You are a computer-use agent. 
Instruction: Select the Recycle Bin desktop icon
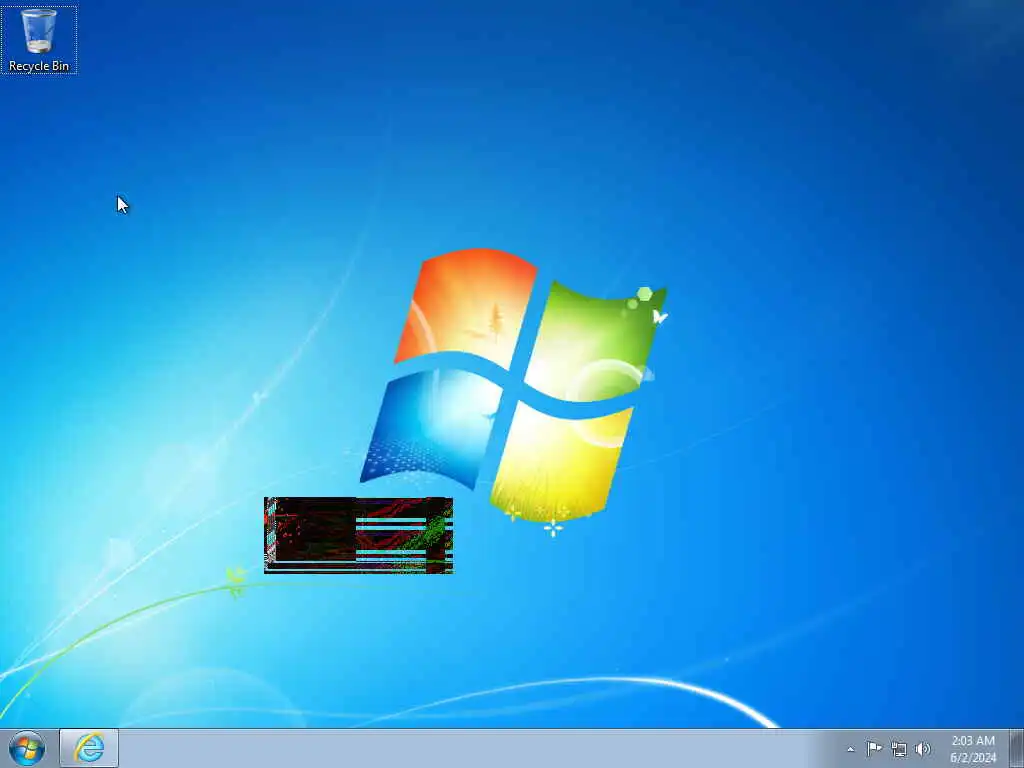pos(39,39)
